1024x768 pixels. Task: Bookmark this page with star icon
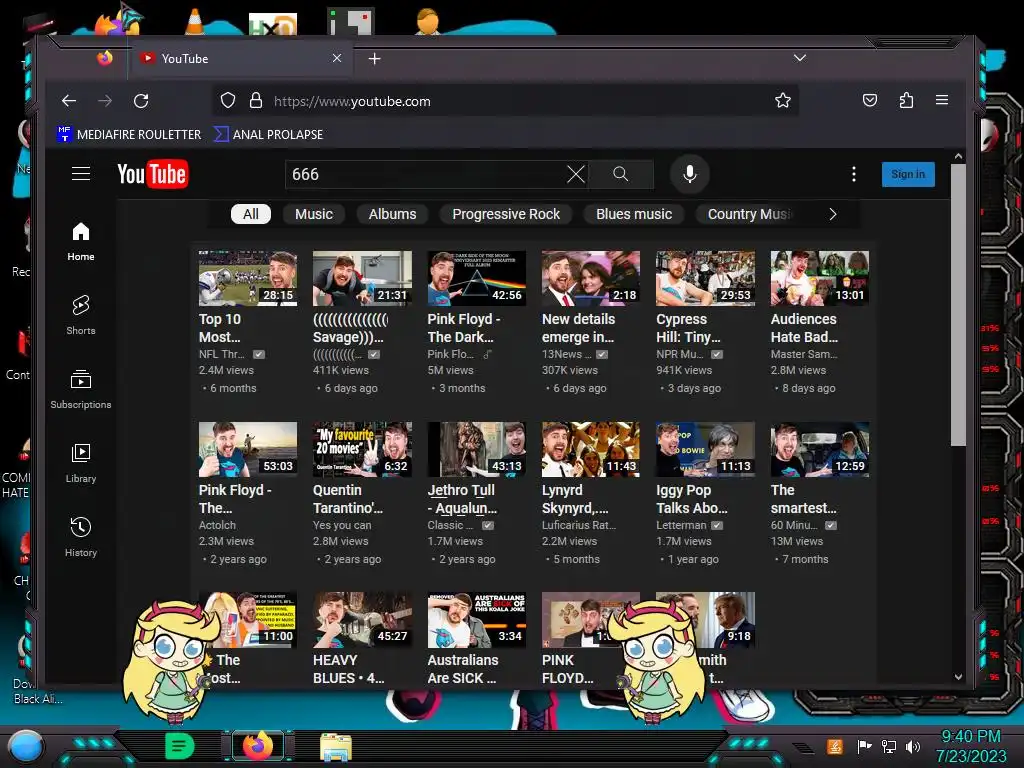tap(782, 101)
